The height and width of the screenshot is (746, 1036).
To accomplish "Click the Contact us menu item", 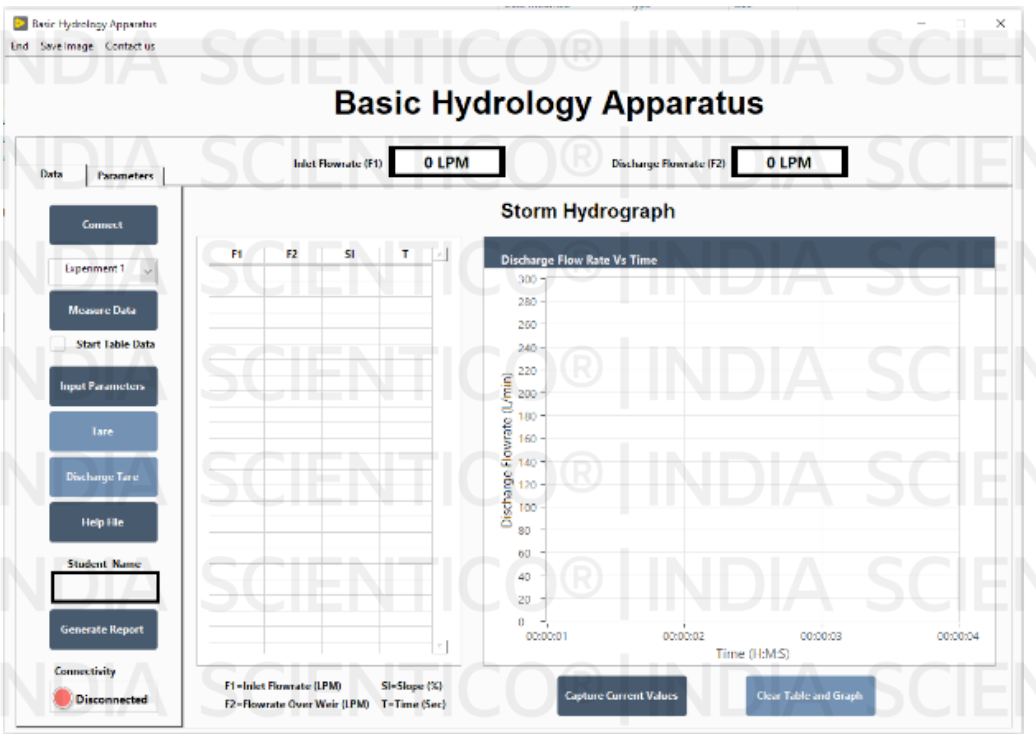I will (x=129, y=45).
